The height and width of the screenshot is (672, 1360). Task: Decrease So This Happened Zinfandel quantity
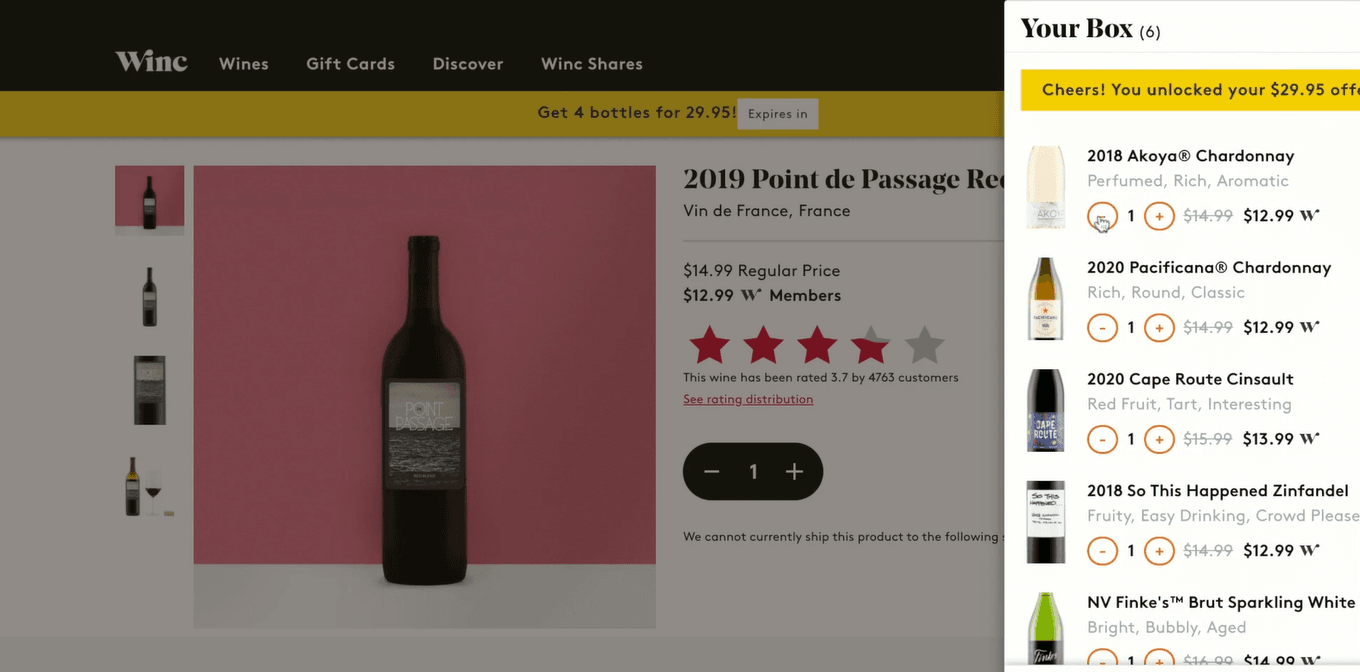click(x=1102, y=551)
